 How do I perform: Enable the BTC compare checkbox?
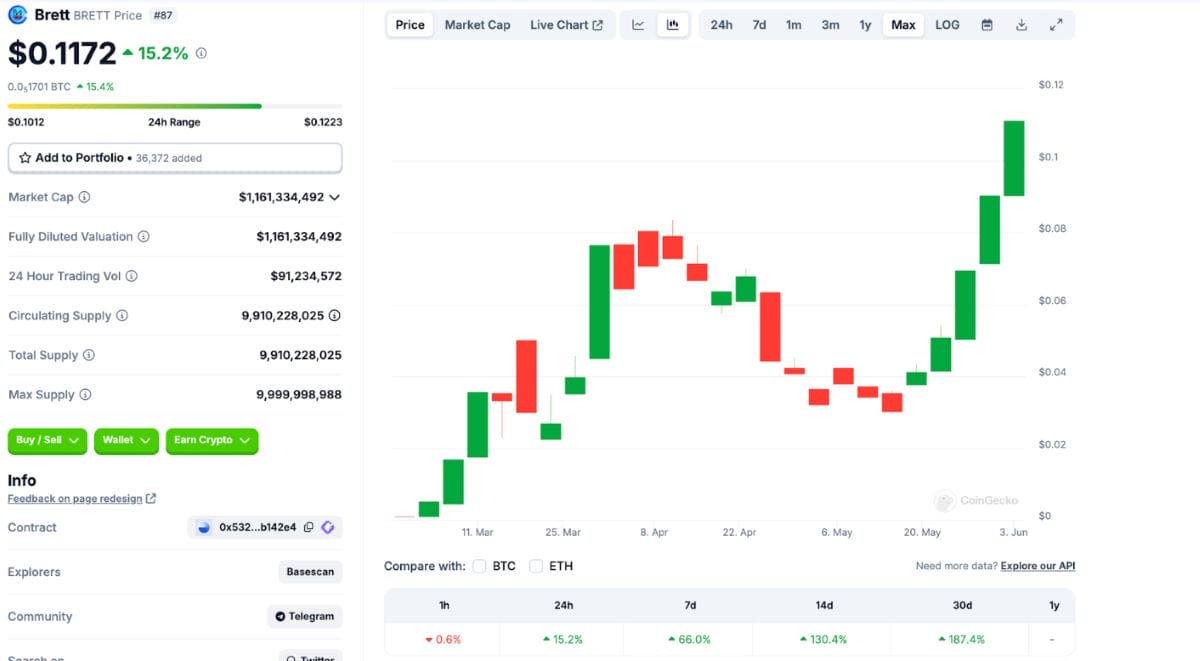tap(479, 566)
